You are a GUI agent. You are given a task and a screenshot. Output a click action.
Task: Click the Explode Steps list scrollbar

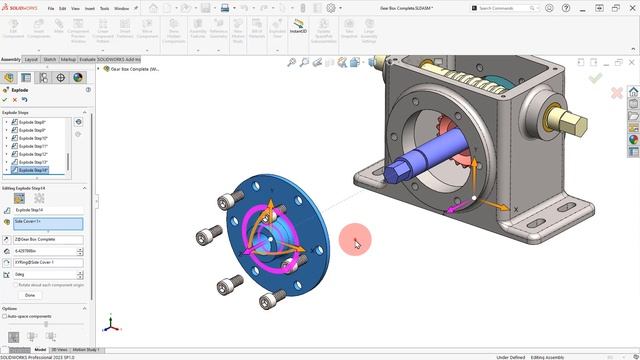(x=68, y=162)
